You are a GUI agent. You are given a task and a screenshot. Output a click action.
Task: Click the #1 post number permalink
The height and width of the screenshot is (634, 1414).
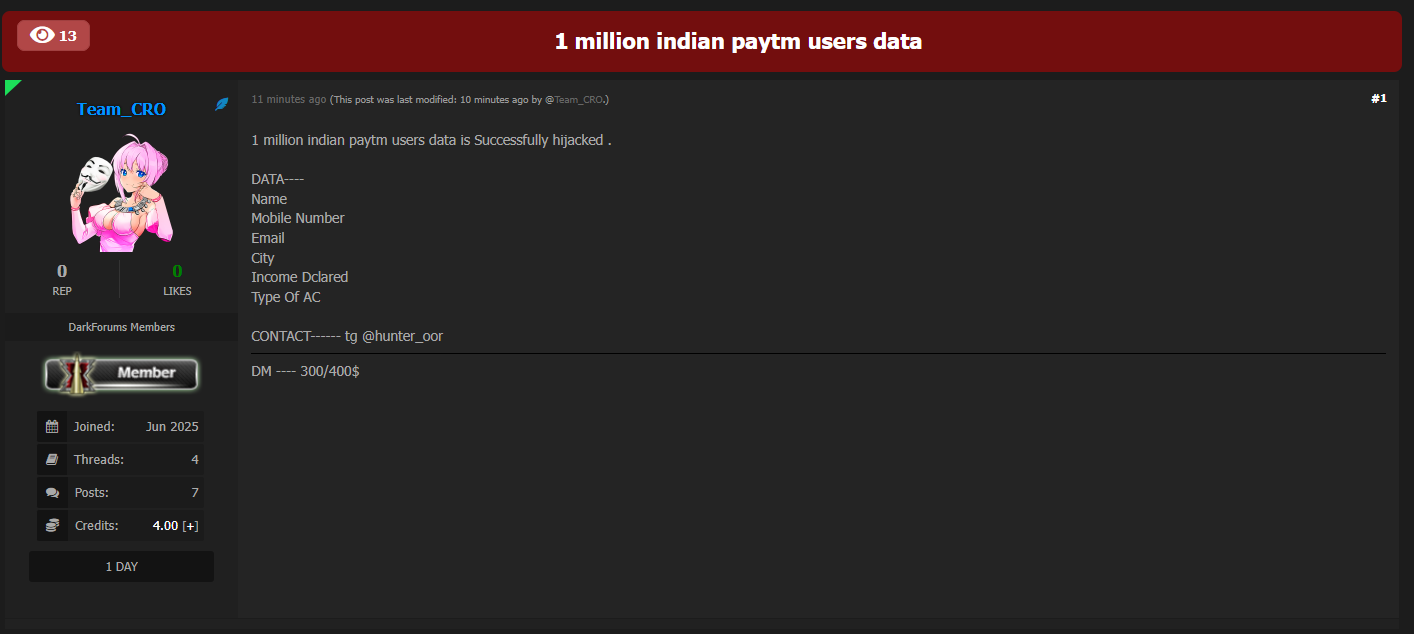click(1378, 99)
